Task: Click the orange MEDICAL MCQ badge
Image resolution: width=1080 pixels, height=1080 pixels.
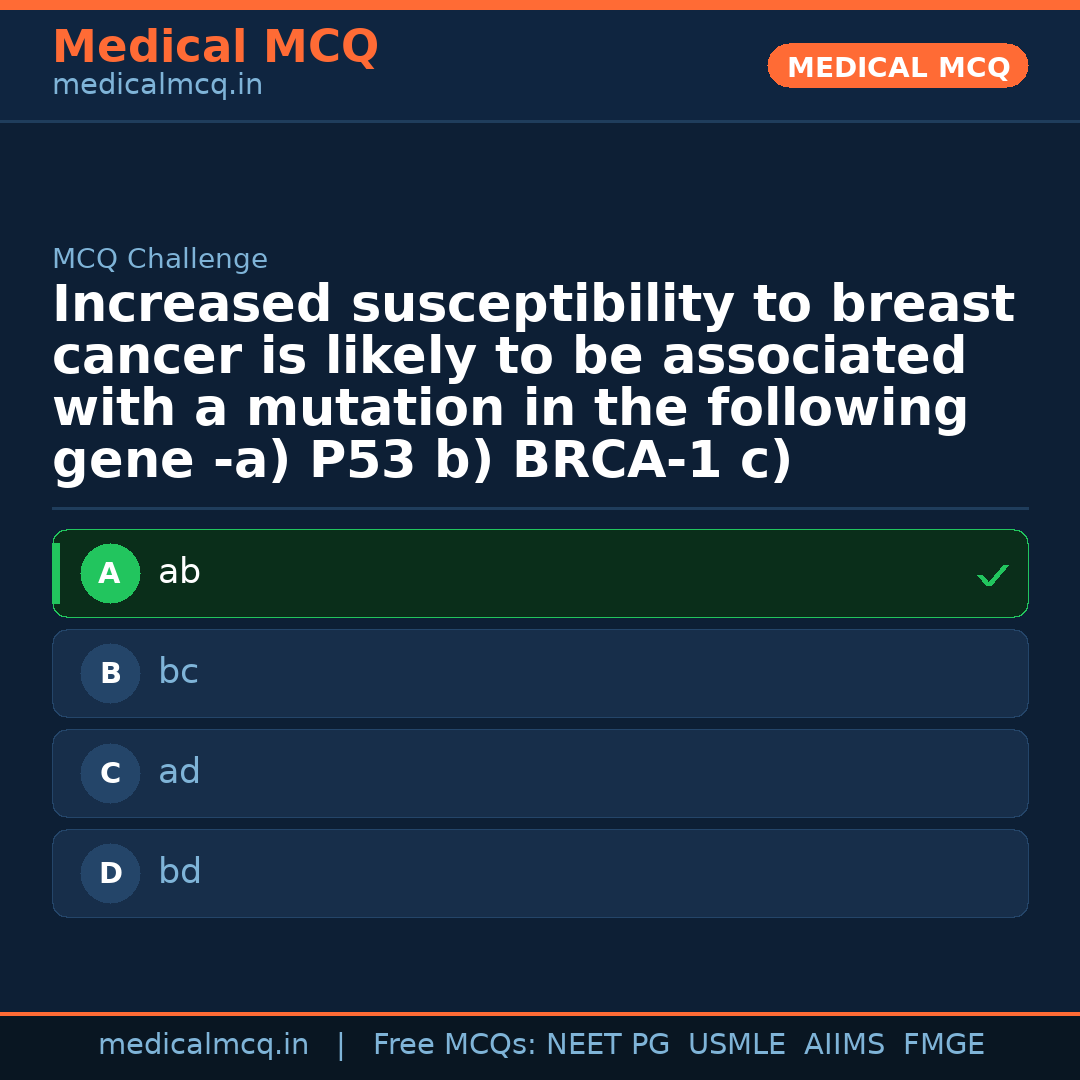Action: tap(897, 66)
